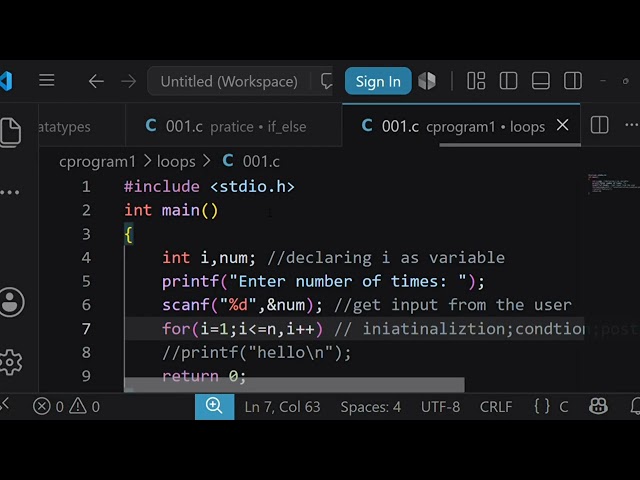Toggle the secondary sidebar
The width and height of the screenshot is (640, 480).
573,80
